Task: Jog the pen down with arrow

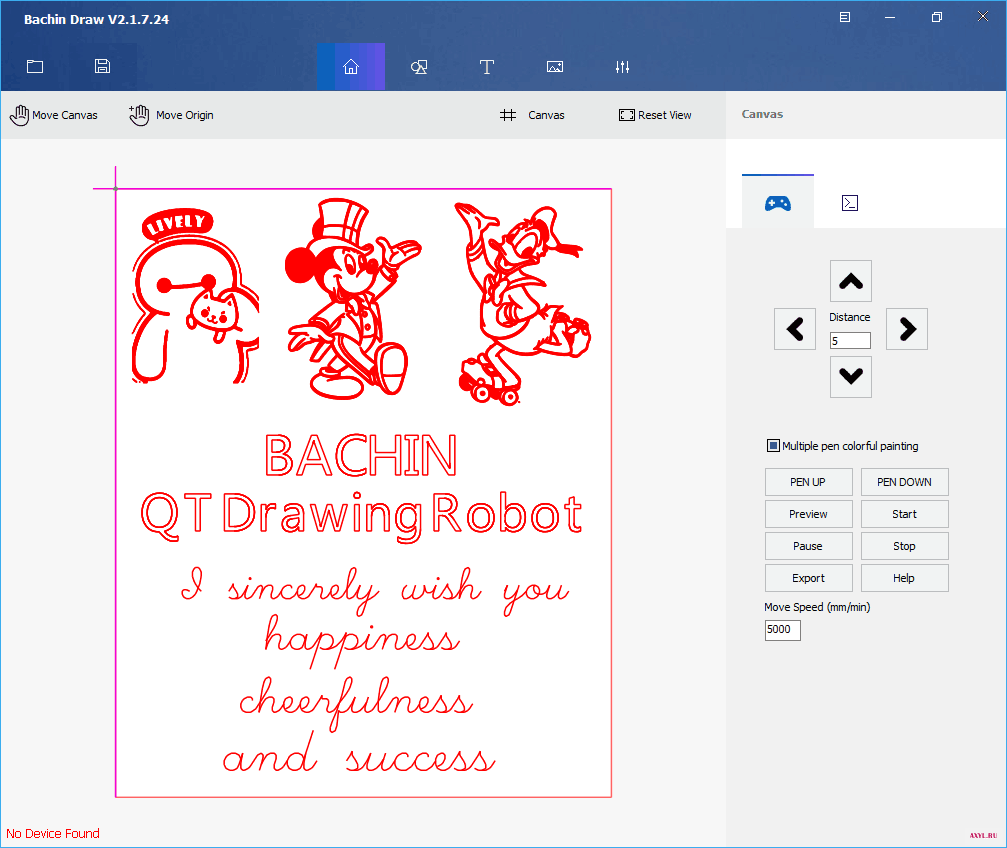Action: [851, 377]
